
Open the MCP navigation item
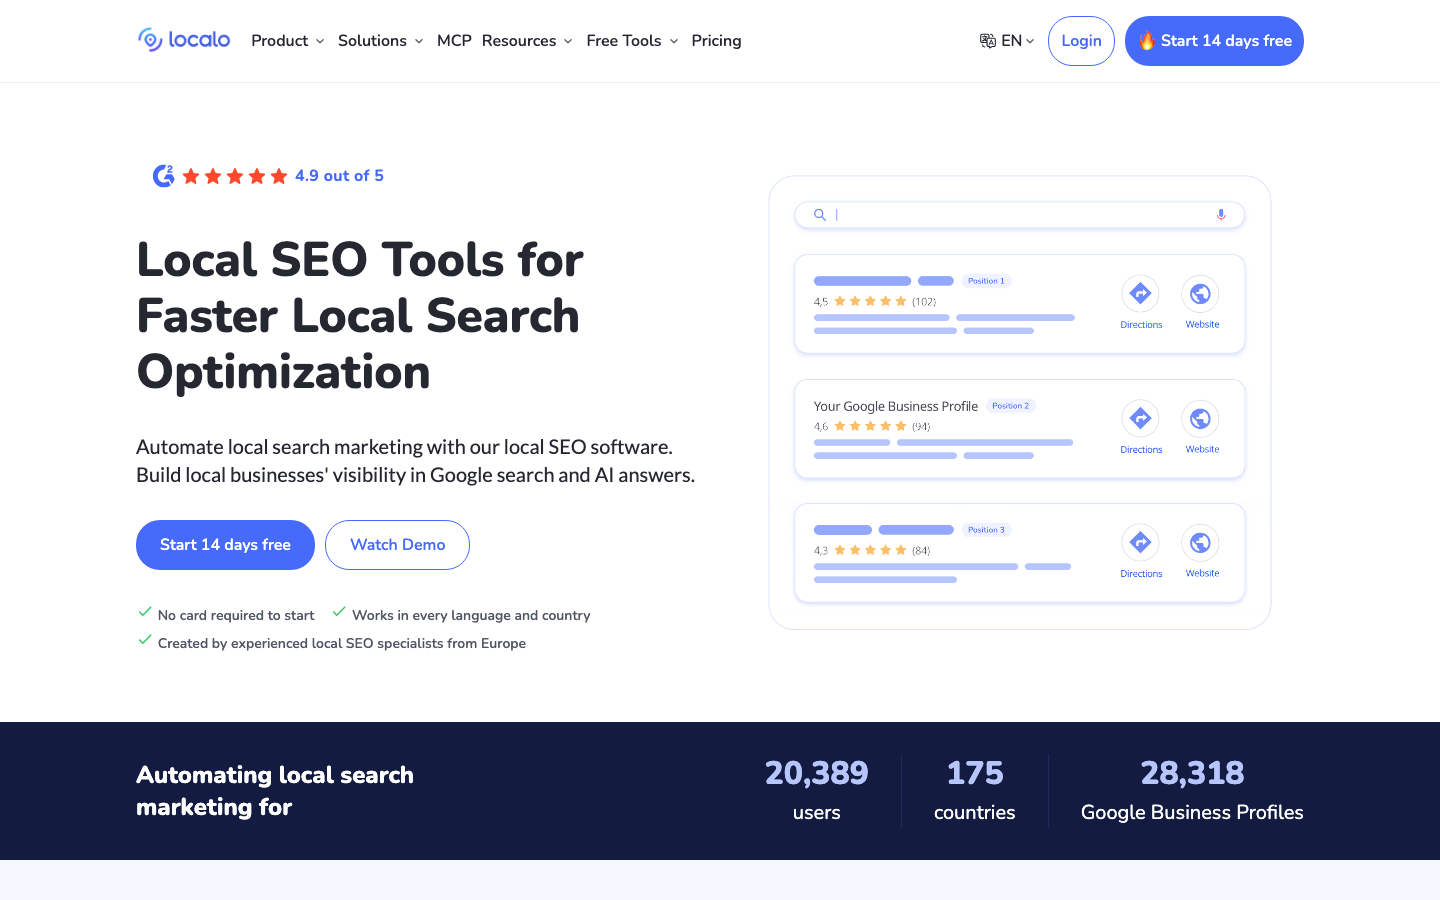coord(454,41)
